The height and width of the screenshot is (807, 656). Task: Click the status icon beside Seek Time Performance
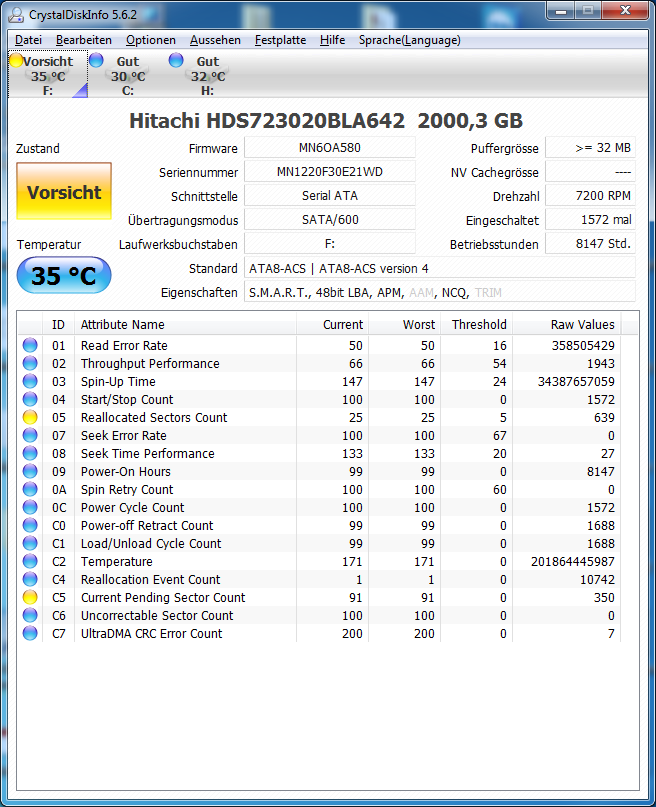30,453
